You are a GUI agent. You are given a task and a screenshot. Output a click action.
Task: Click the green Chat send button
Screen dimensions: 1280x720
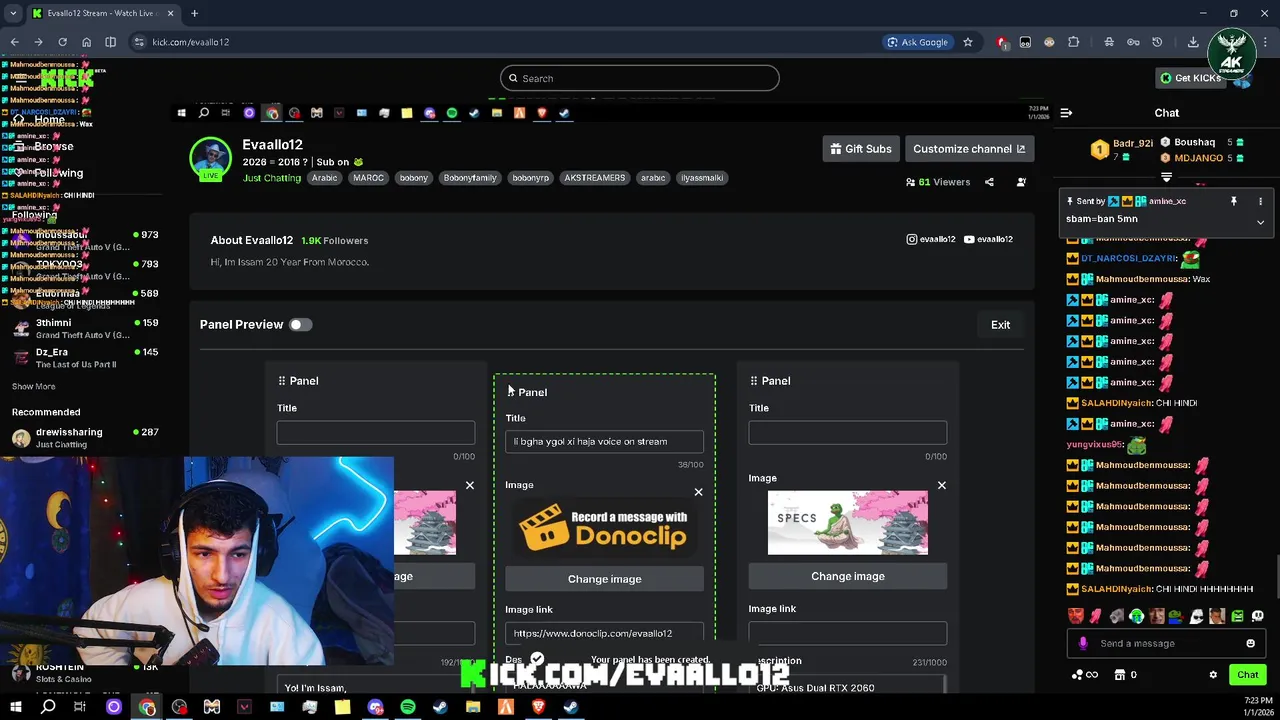click(x=1247, y=675)
